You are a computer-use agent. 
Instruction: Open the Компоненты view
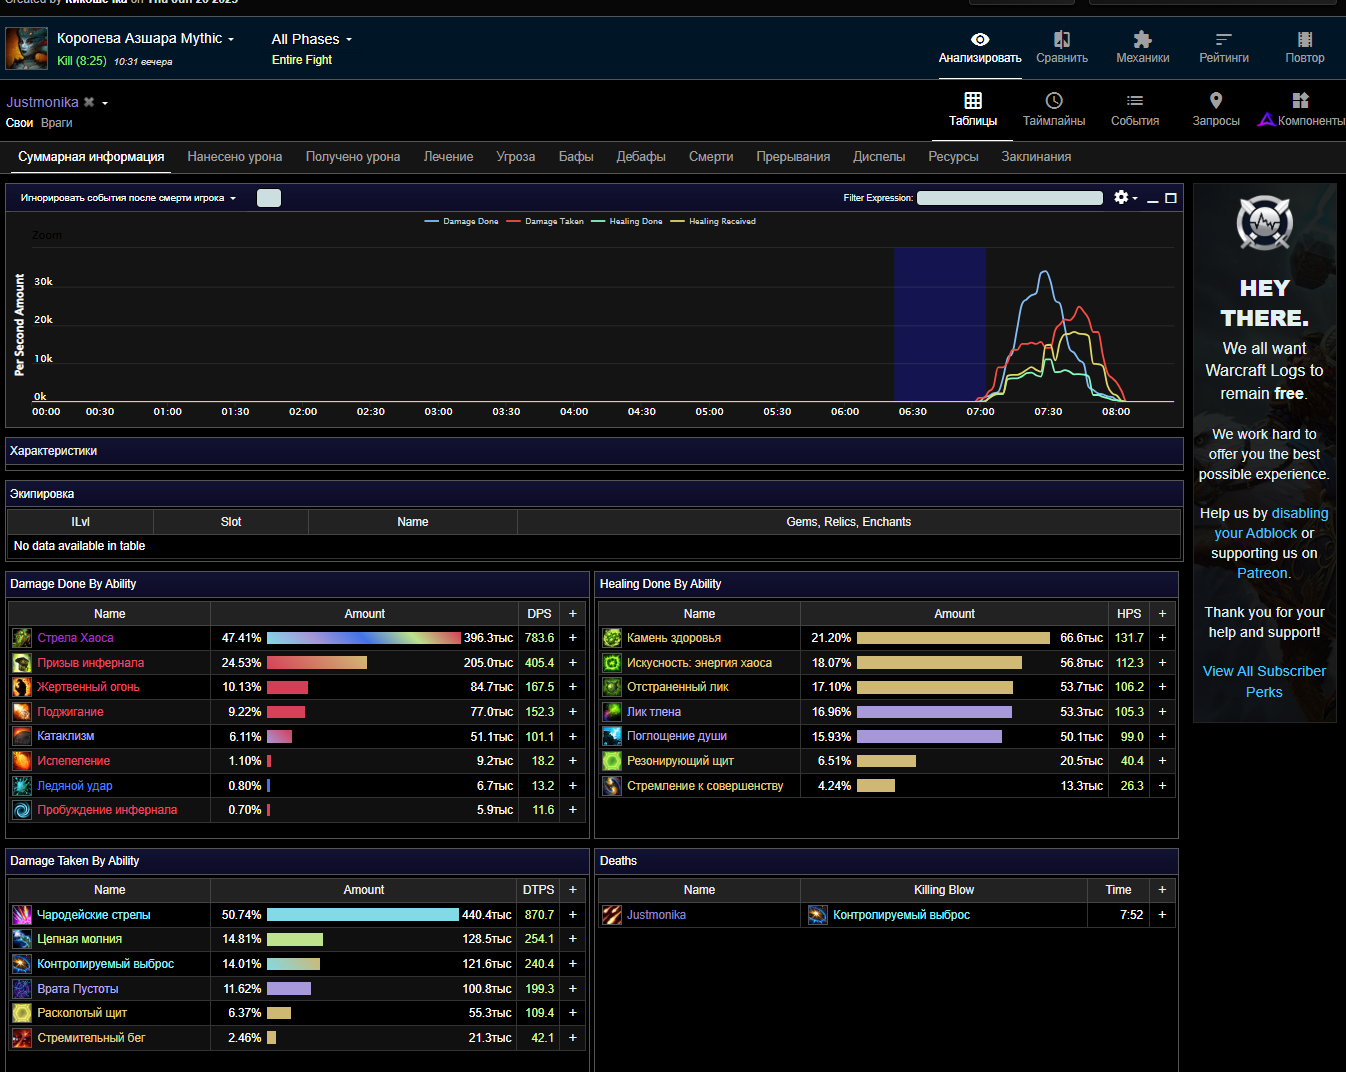[1301, 109]
